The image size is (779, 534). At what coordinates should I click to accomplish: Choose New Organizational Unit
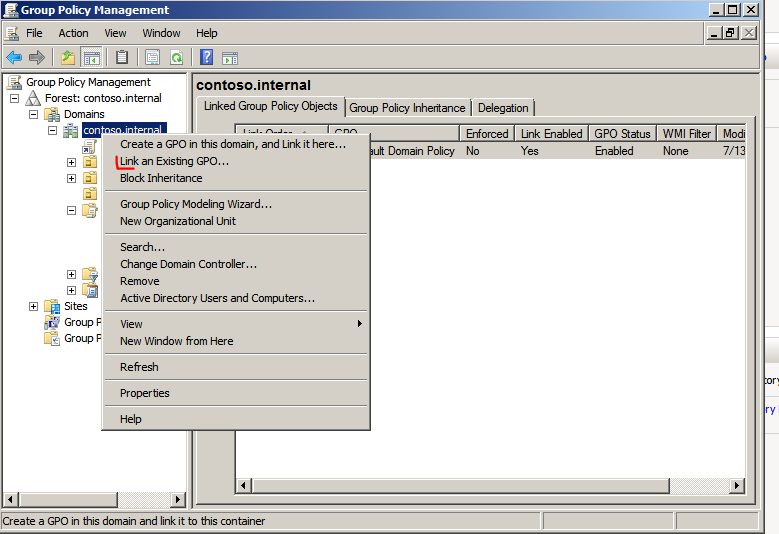coord(236,221)
